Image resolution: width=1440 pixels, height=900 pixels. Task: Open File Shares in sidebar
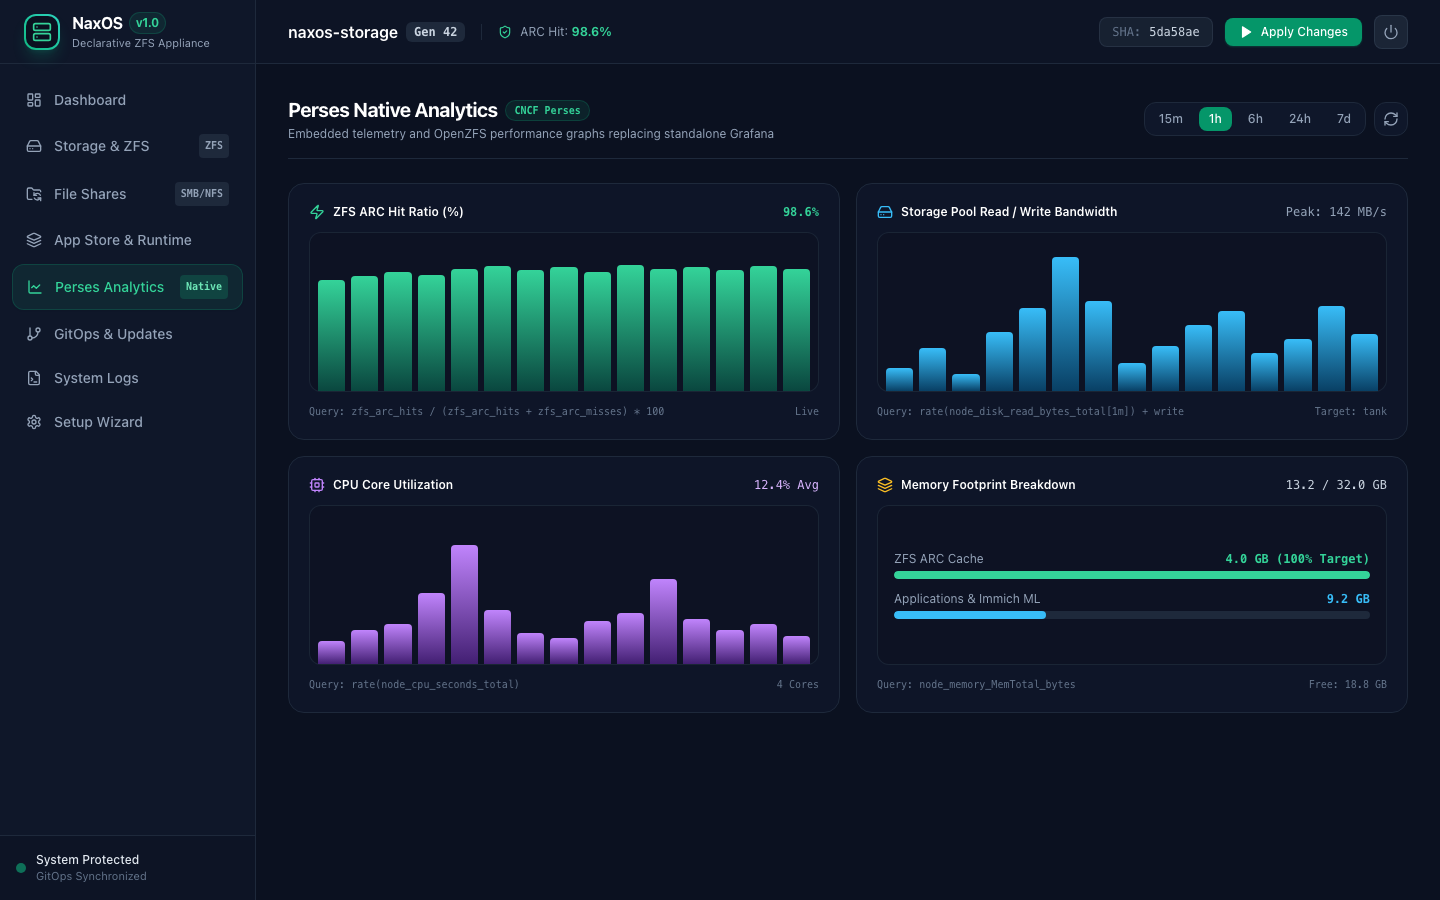[127, 194]
